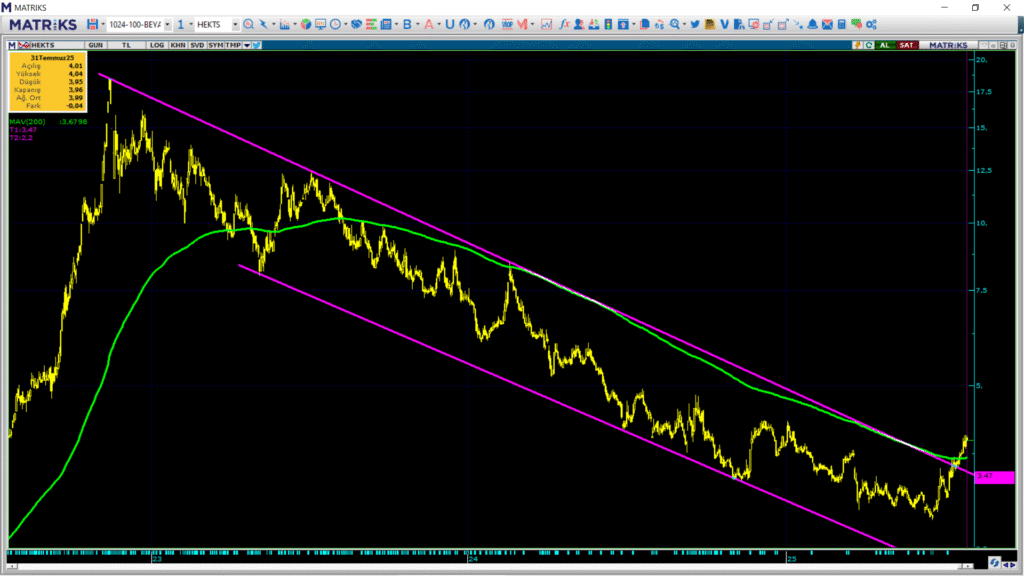Click the GUN period tab

click(96, 45)
